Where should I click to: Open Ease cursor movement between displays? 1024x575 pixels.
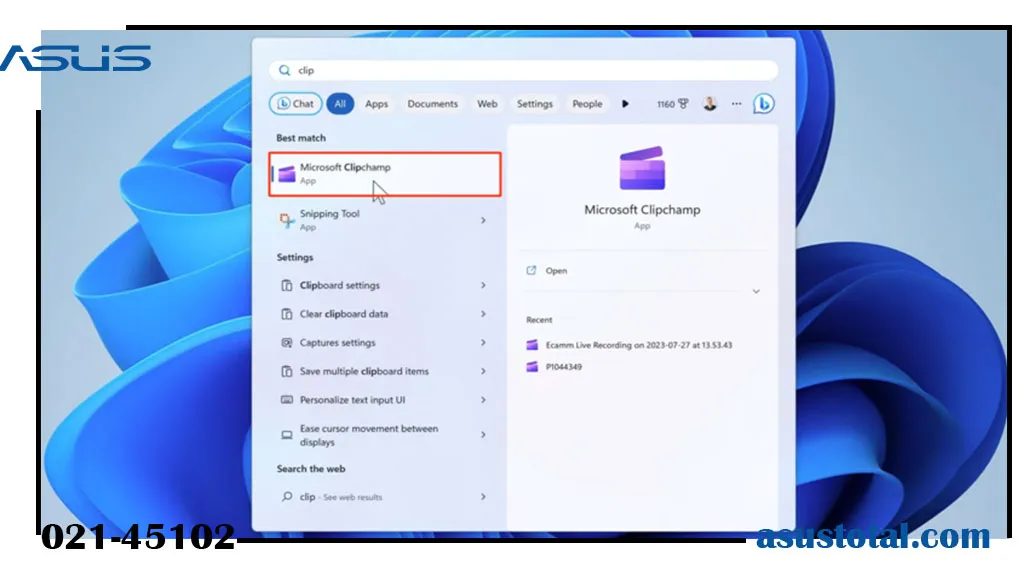385,435
